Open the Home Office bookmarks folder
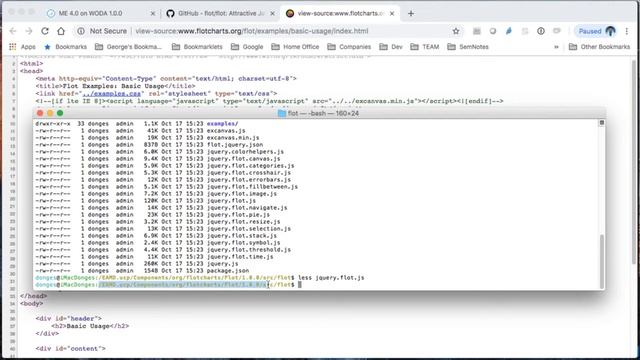The width and height of the screenshot is (640, 360). tap(295, 47)
